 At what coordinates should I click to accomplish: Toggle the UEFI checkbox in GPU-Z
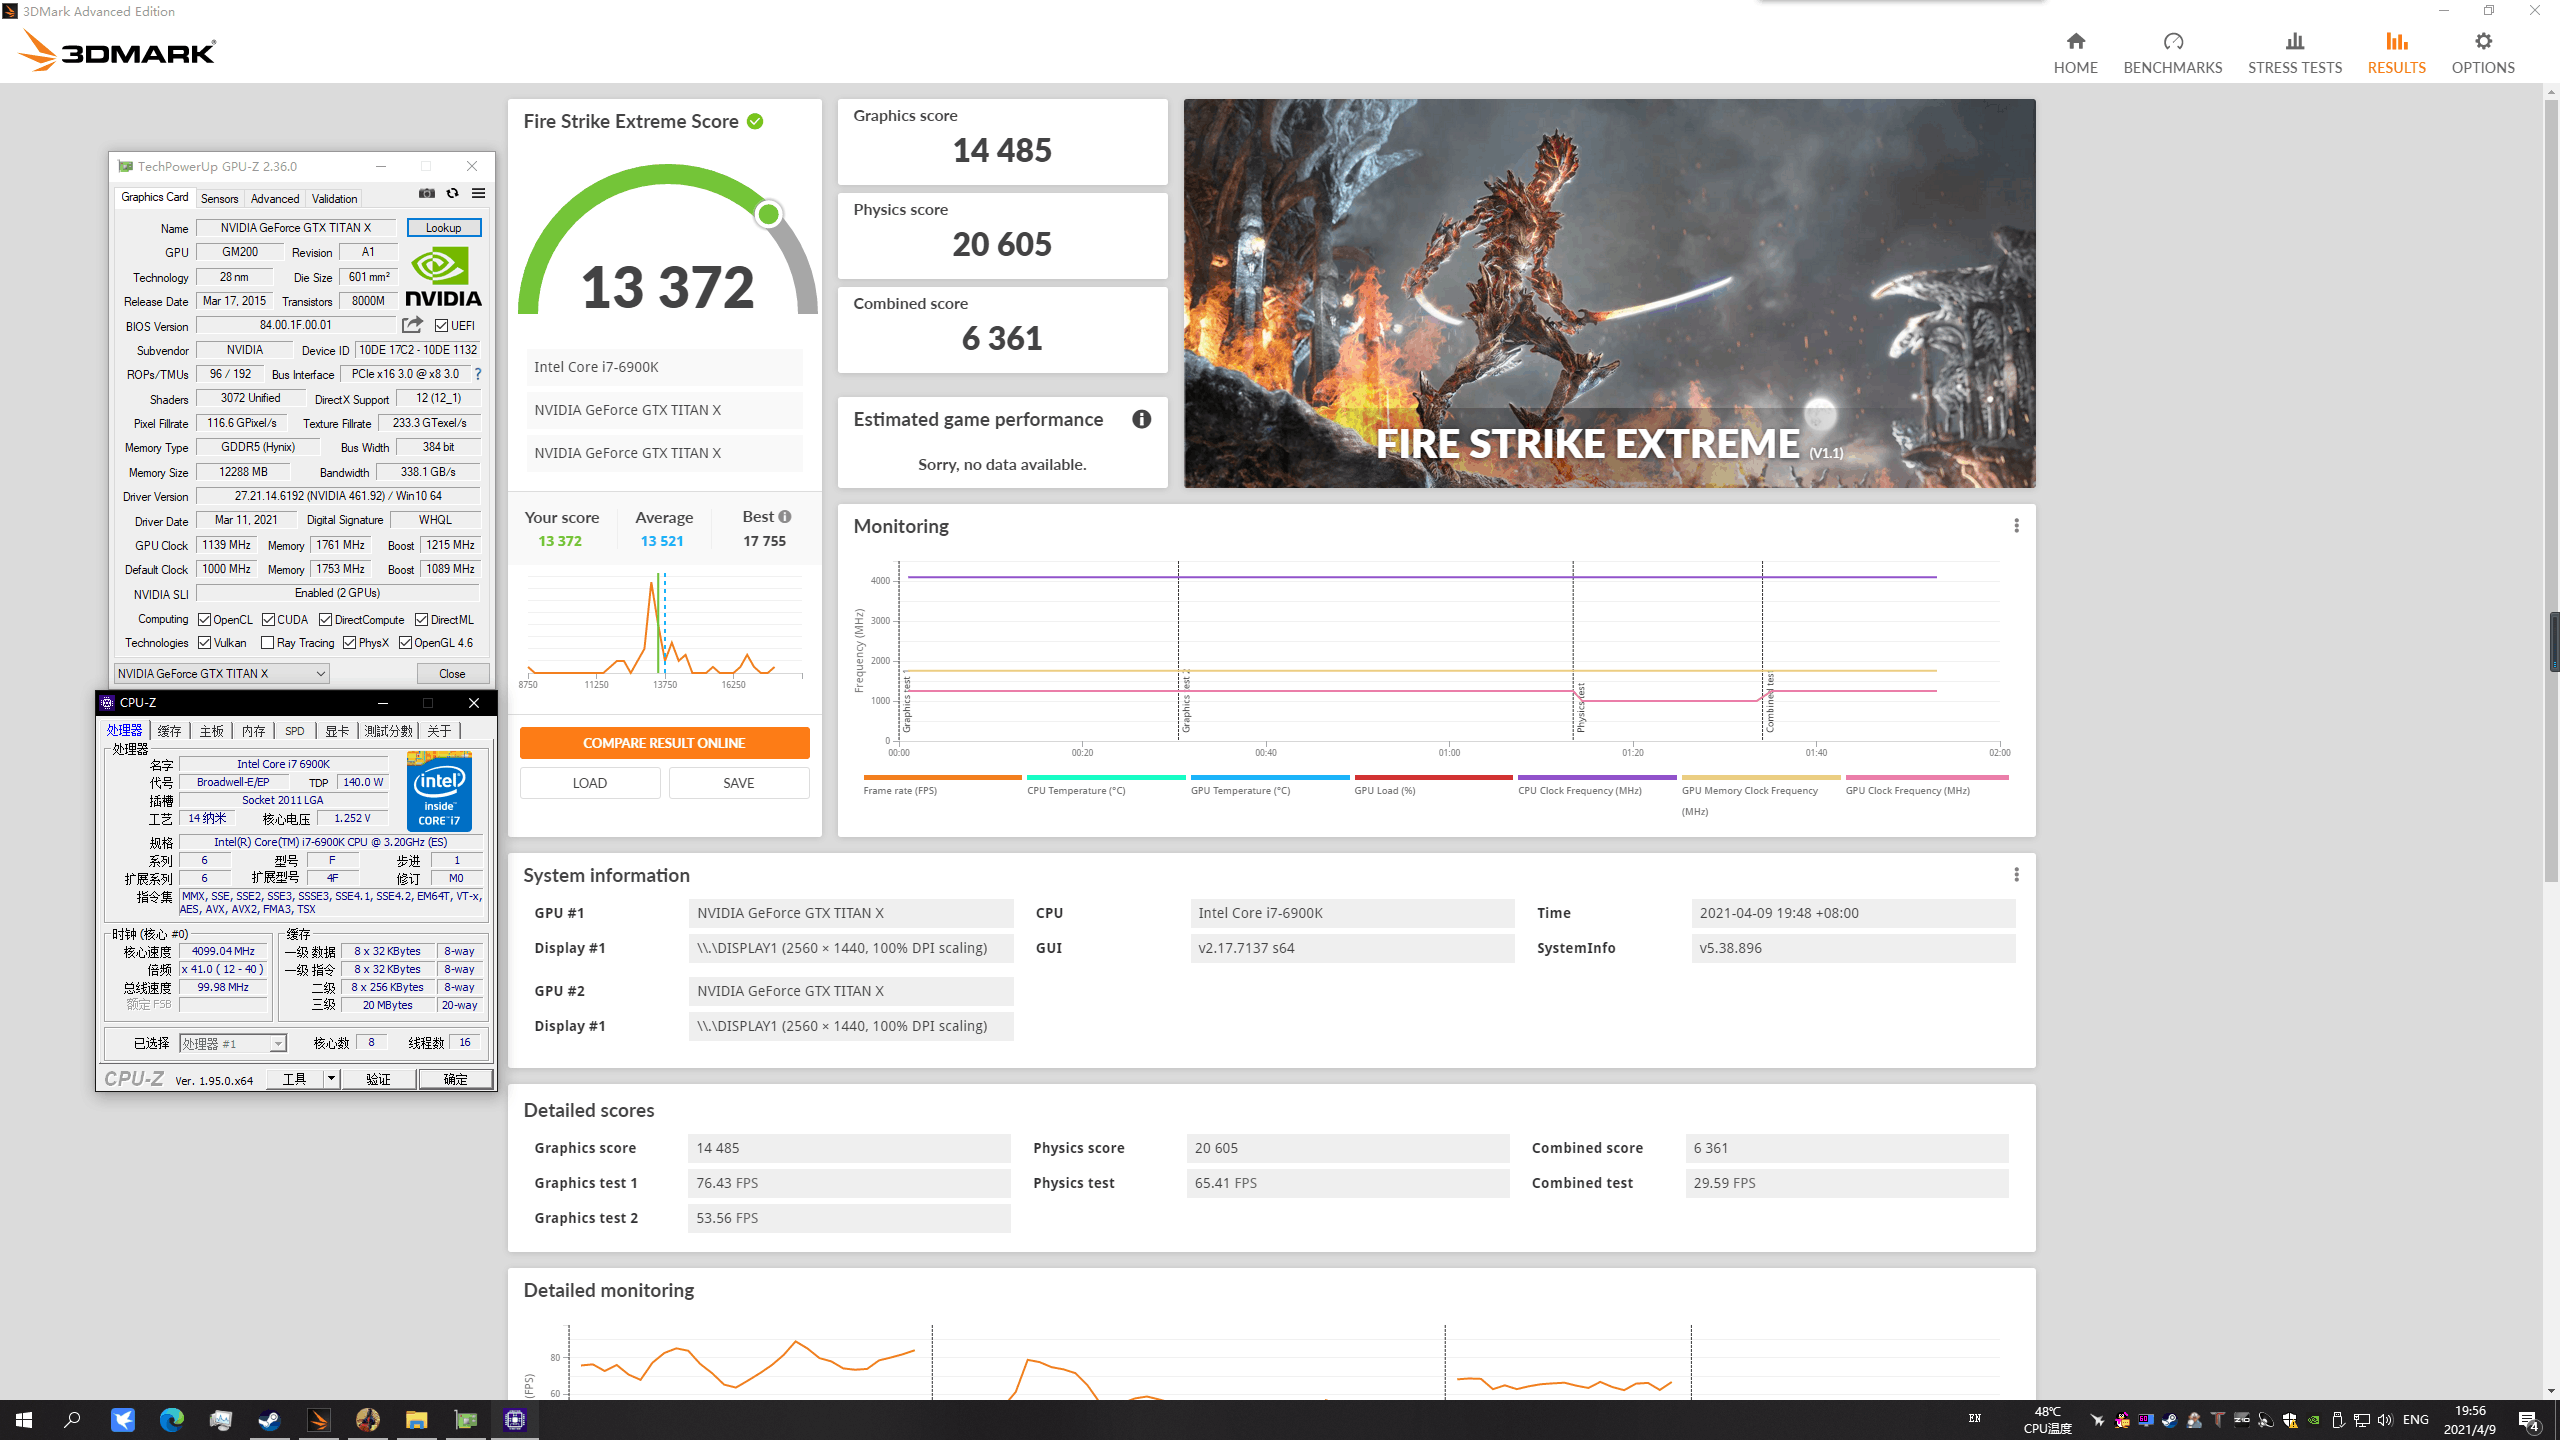coord(441,325)
